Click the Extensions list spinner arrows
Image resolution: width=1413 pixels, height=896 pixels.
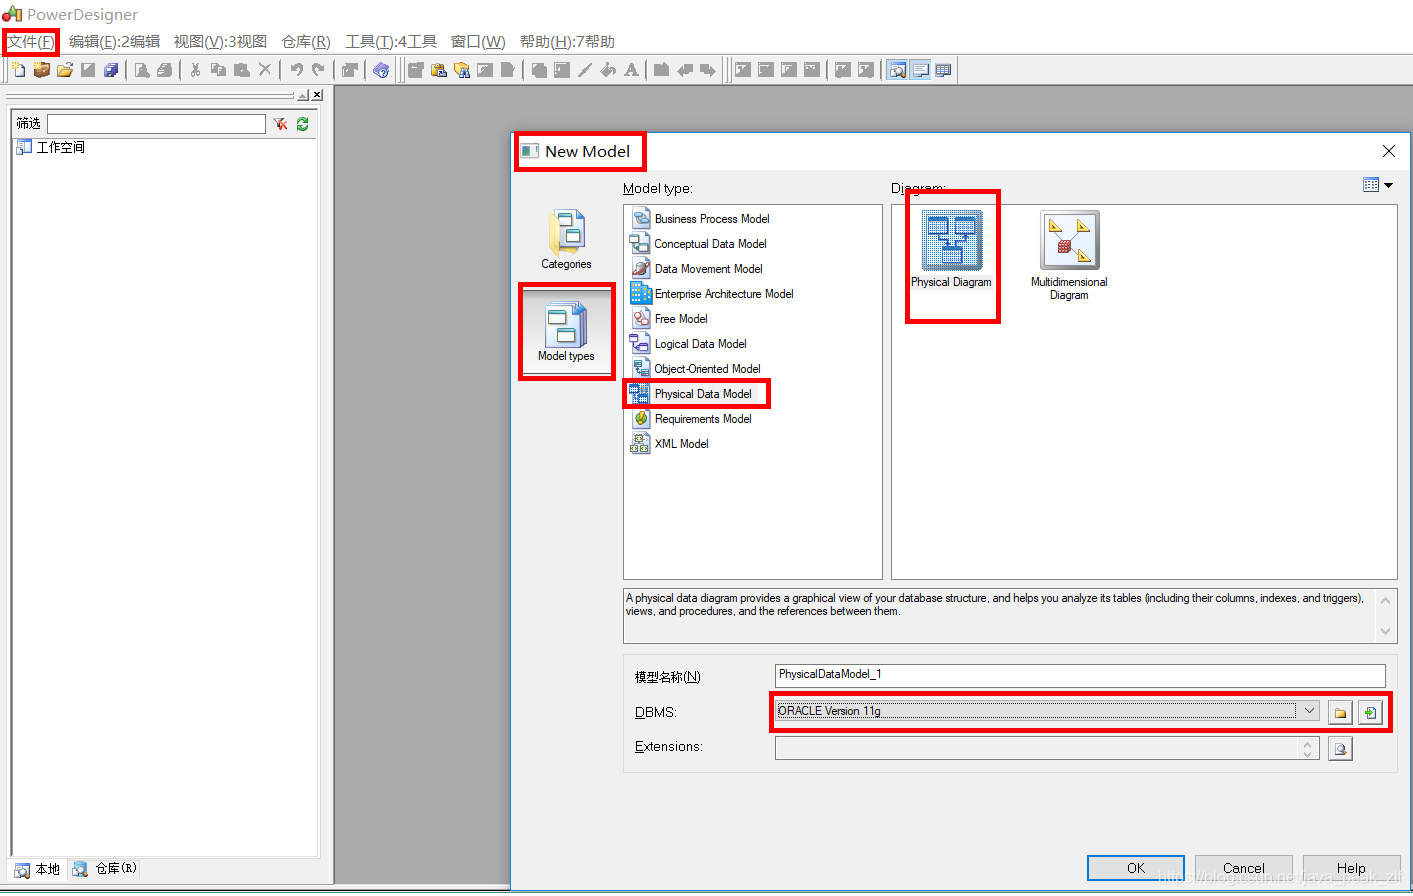[1307, 748]
